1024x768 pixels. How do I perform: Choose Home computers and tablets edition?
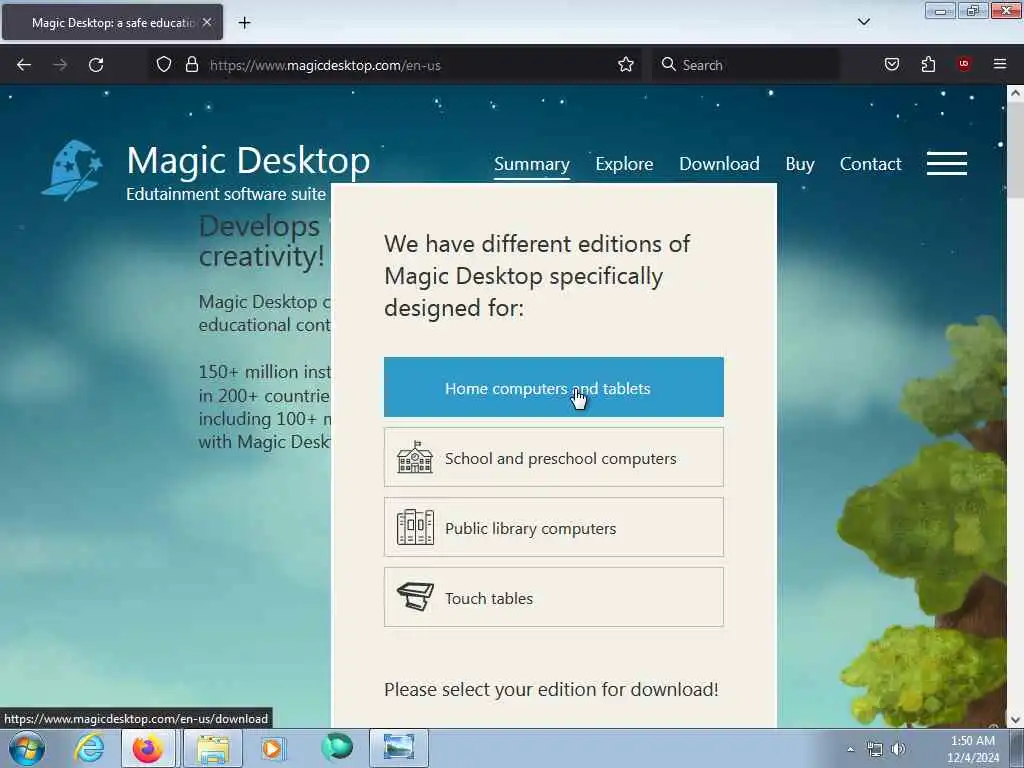pyautogui.click(x=554, y=387)
